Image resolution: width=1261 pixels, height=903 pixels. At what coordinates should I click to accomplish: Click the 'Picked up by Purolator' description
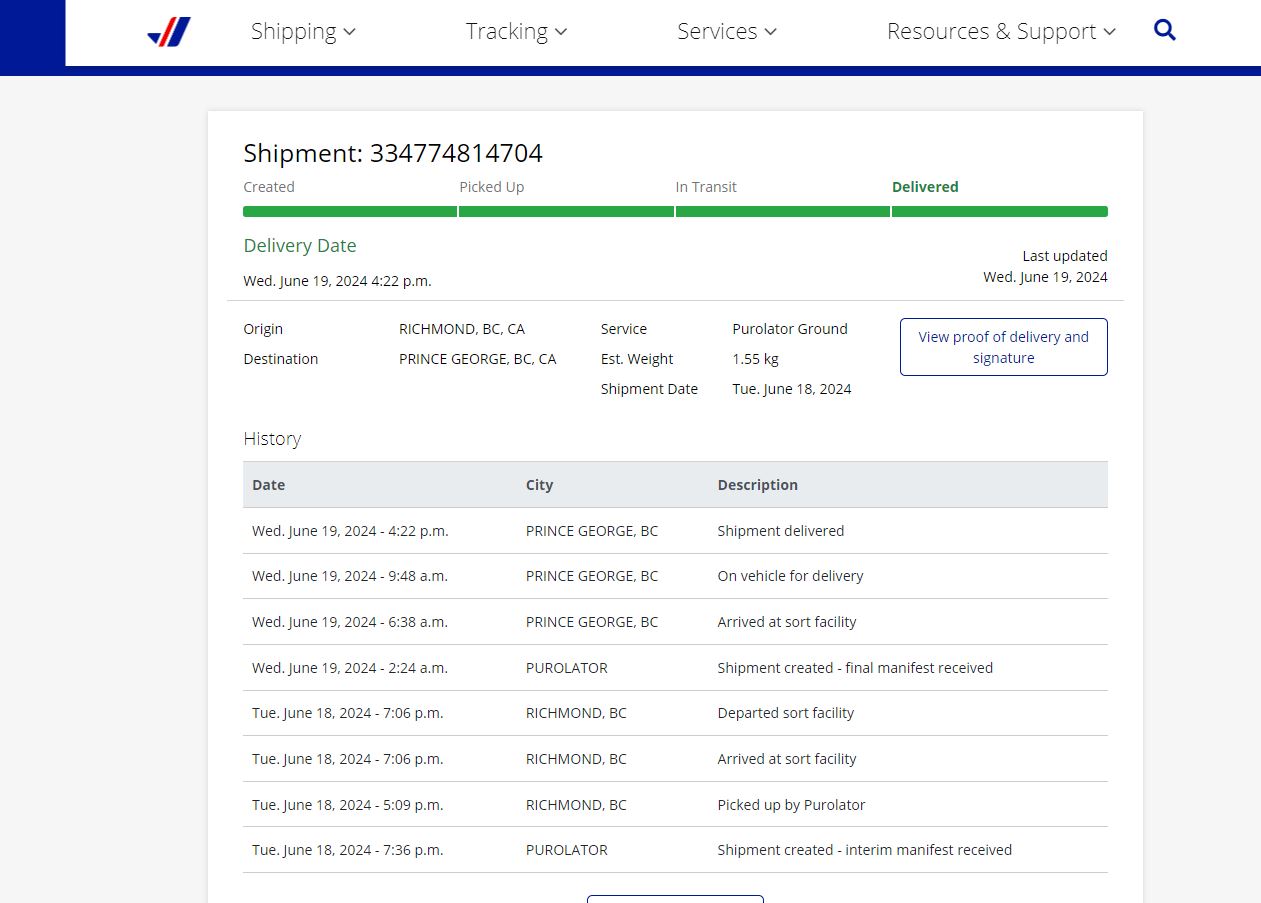click(791, 805)
